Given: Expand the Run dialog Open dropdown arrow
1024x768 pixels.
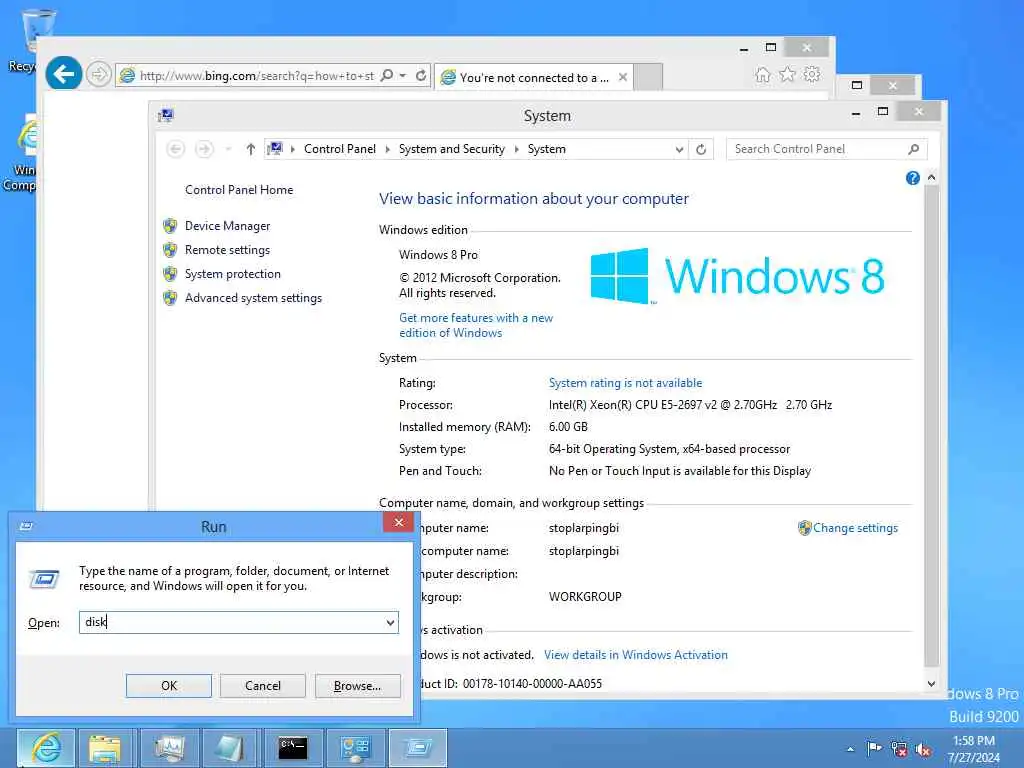Looking at the screenshot, I should (391, 622).
